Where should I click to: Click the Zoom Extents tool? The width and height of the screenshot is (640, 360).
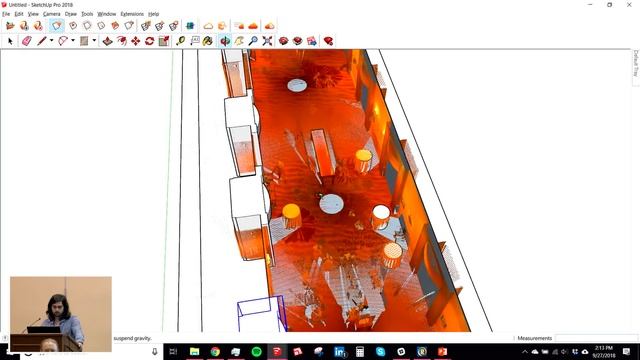267,41
